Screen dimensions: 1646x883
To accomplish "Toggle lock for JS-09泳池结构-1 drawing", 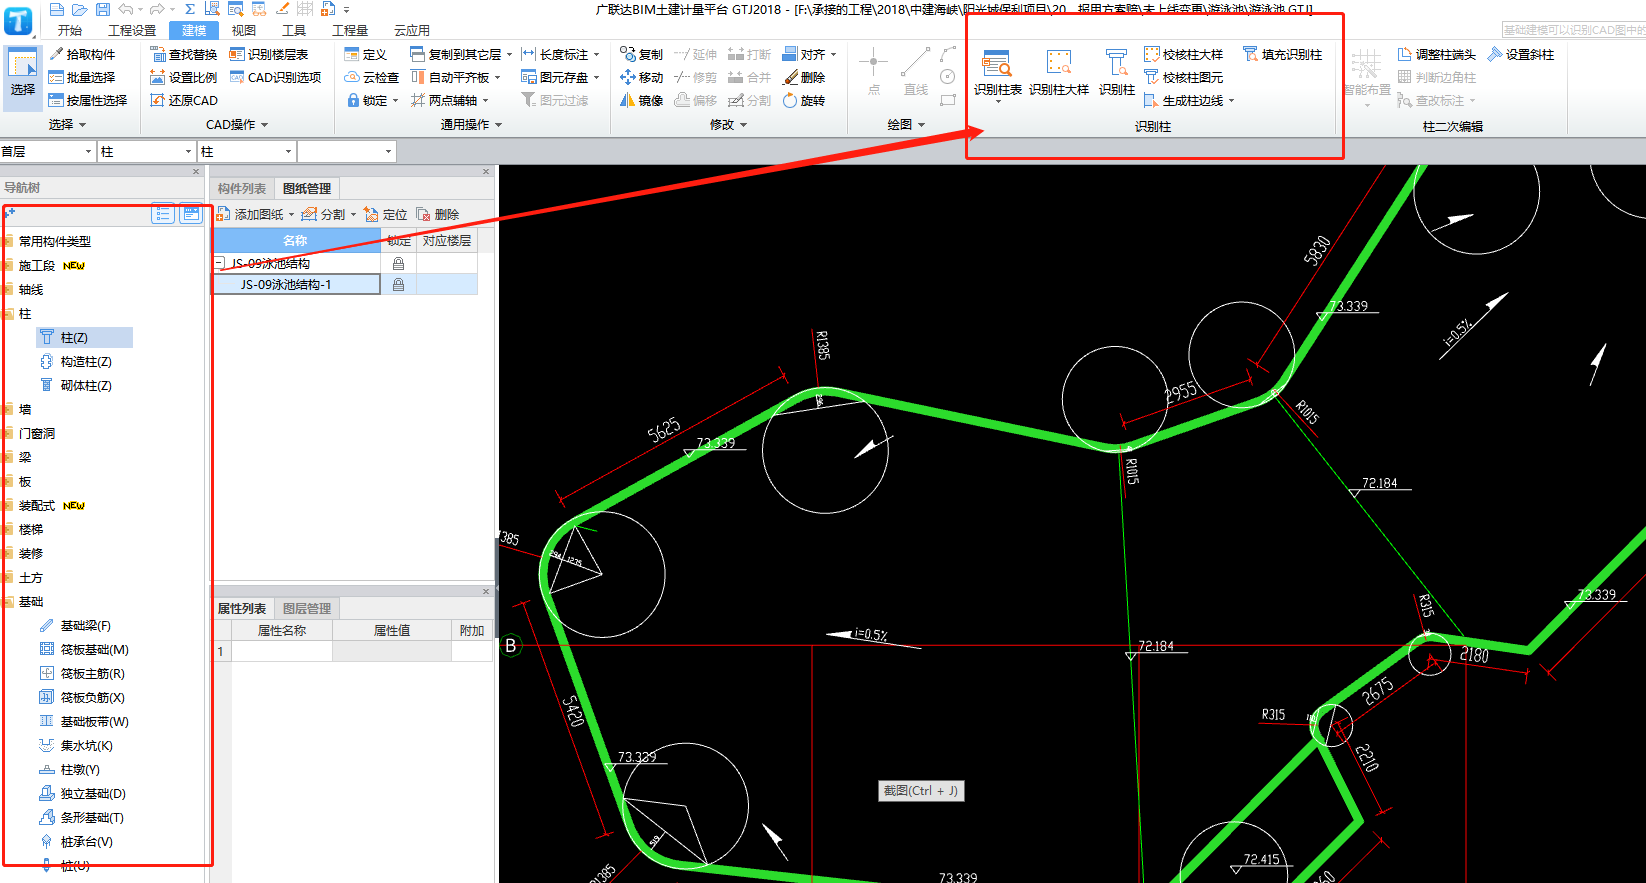I will [398, 284].
